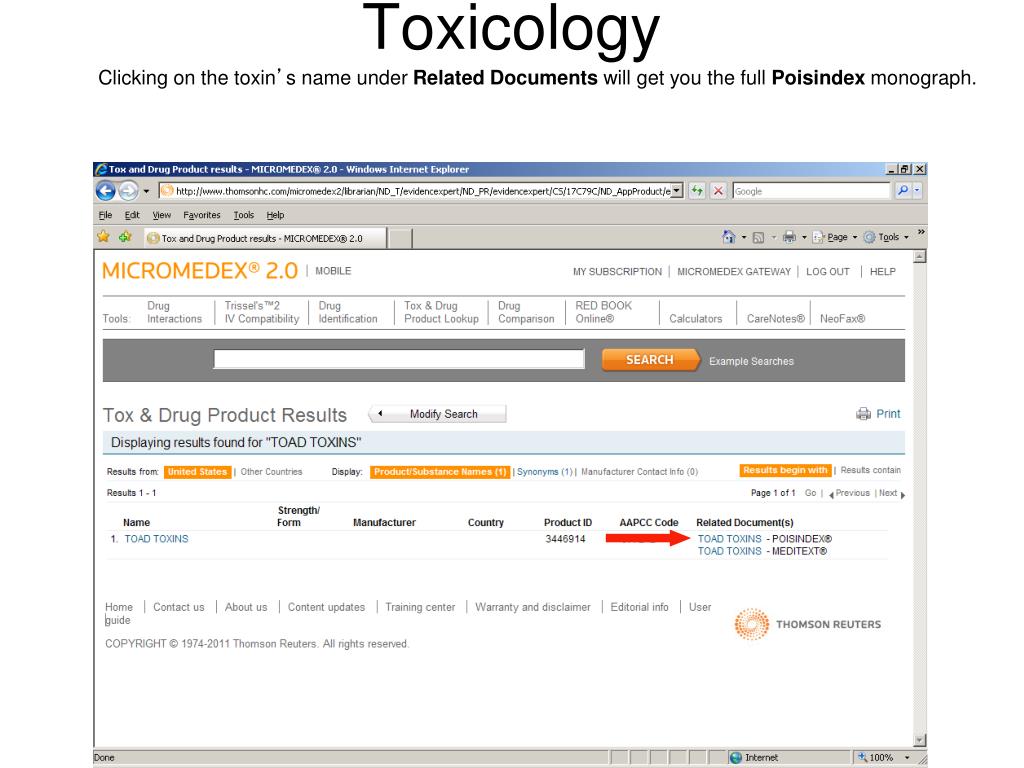Click the Google search box
Image resolution: width=1024 pixels, height=768 pixels.
811,191
